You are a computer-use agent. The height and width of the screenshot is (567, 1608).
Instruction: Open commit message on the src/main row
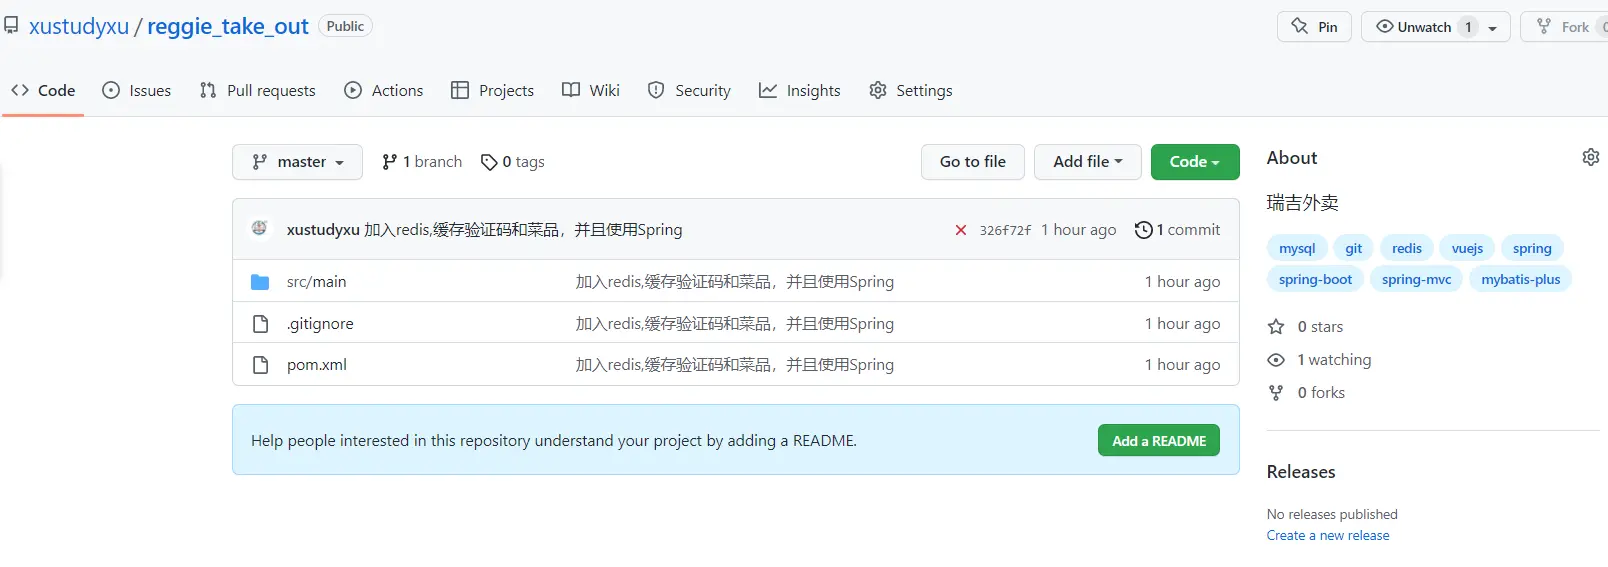click(735, 282)
